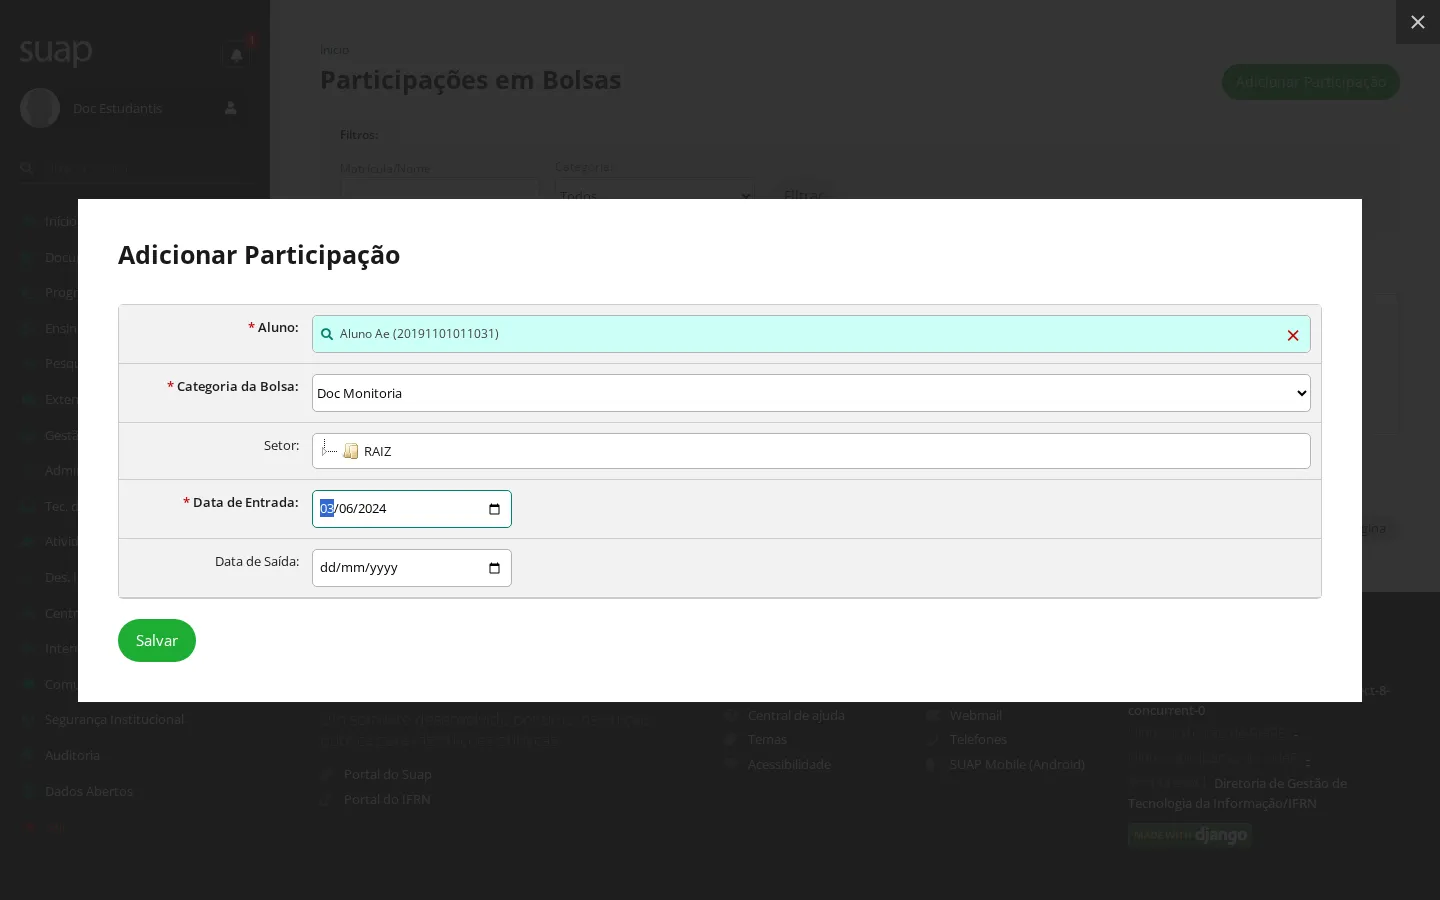This screenshot has width=1440, height=900.
Task: Click the Aluno search magnifier icon
Action: coord(327,334)
